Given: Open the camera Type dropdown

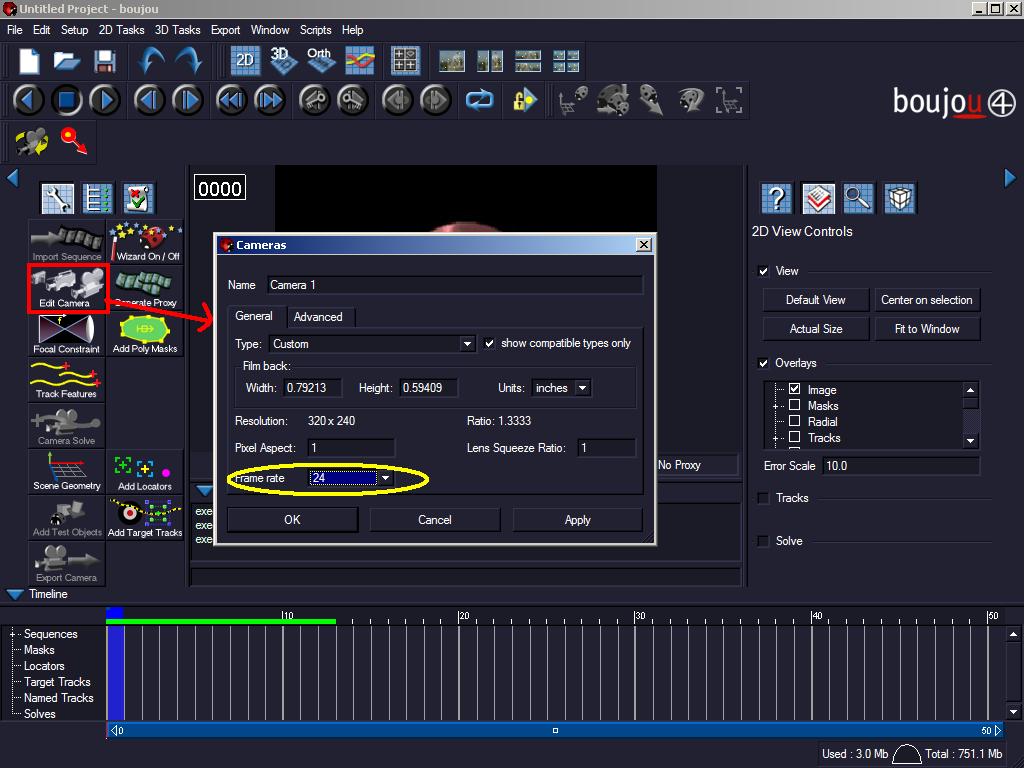Looking at the screenshot, I should tap(467, 344).
